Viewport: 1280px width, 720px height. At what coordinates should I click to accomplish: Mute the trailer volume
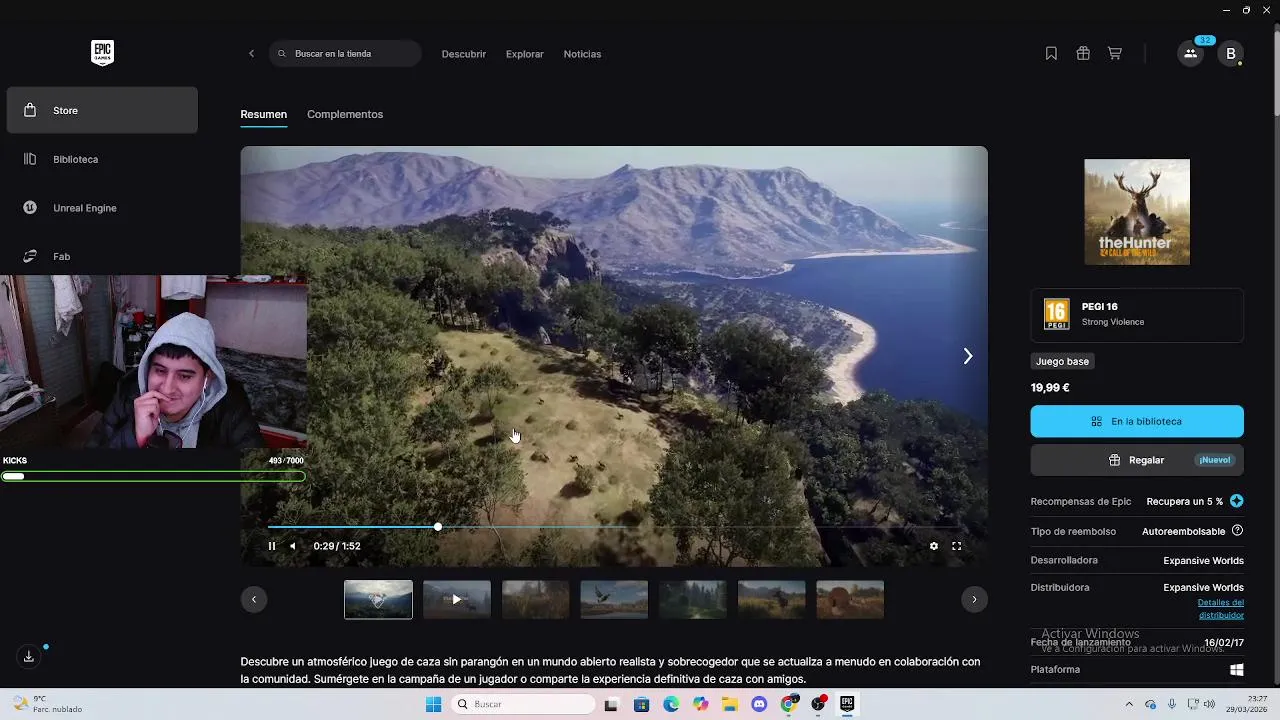coord(292,546)
